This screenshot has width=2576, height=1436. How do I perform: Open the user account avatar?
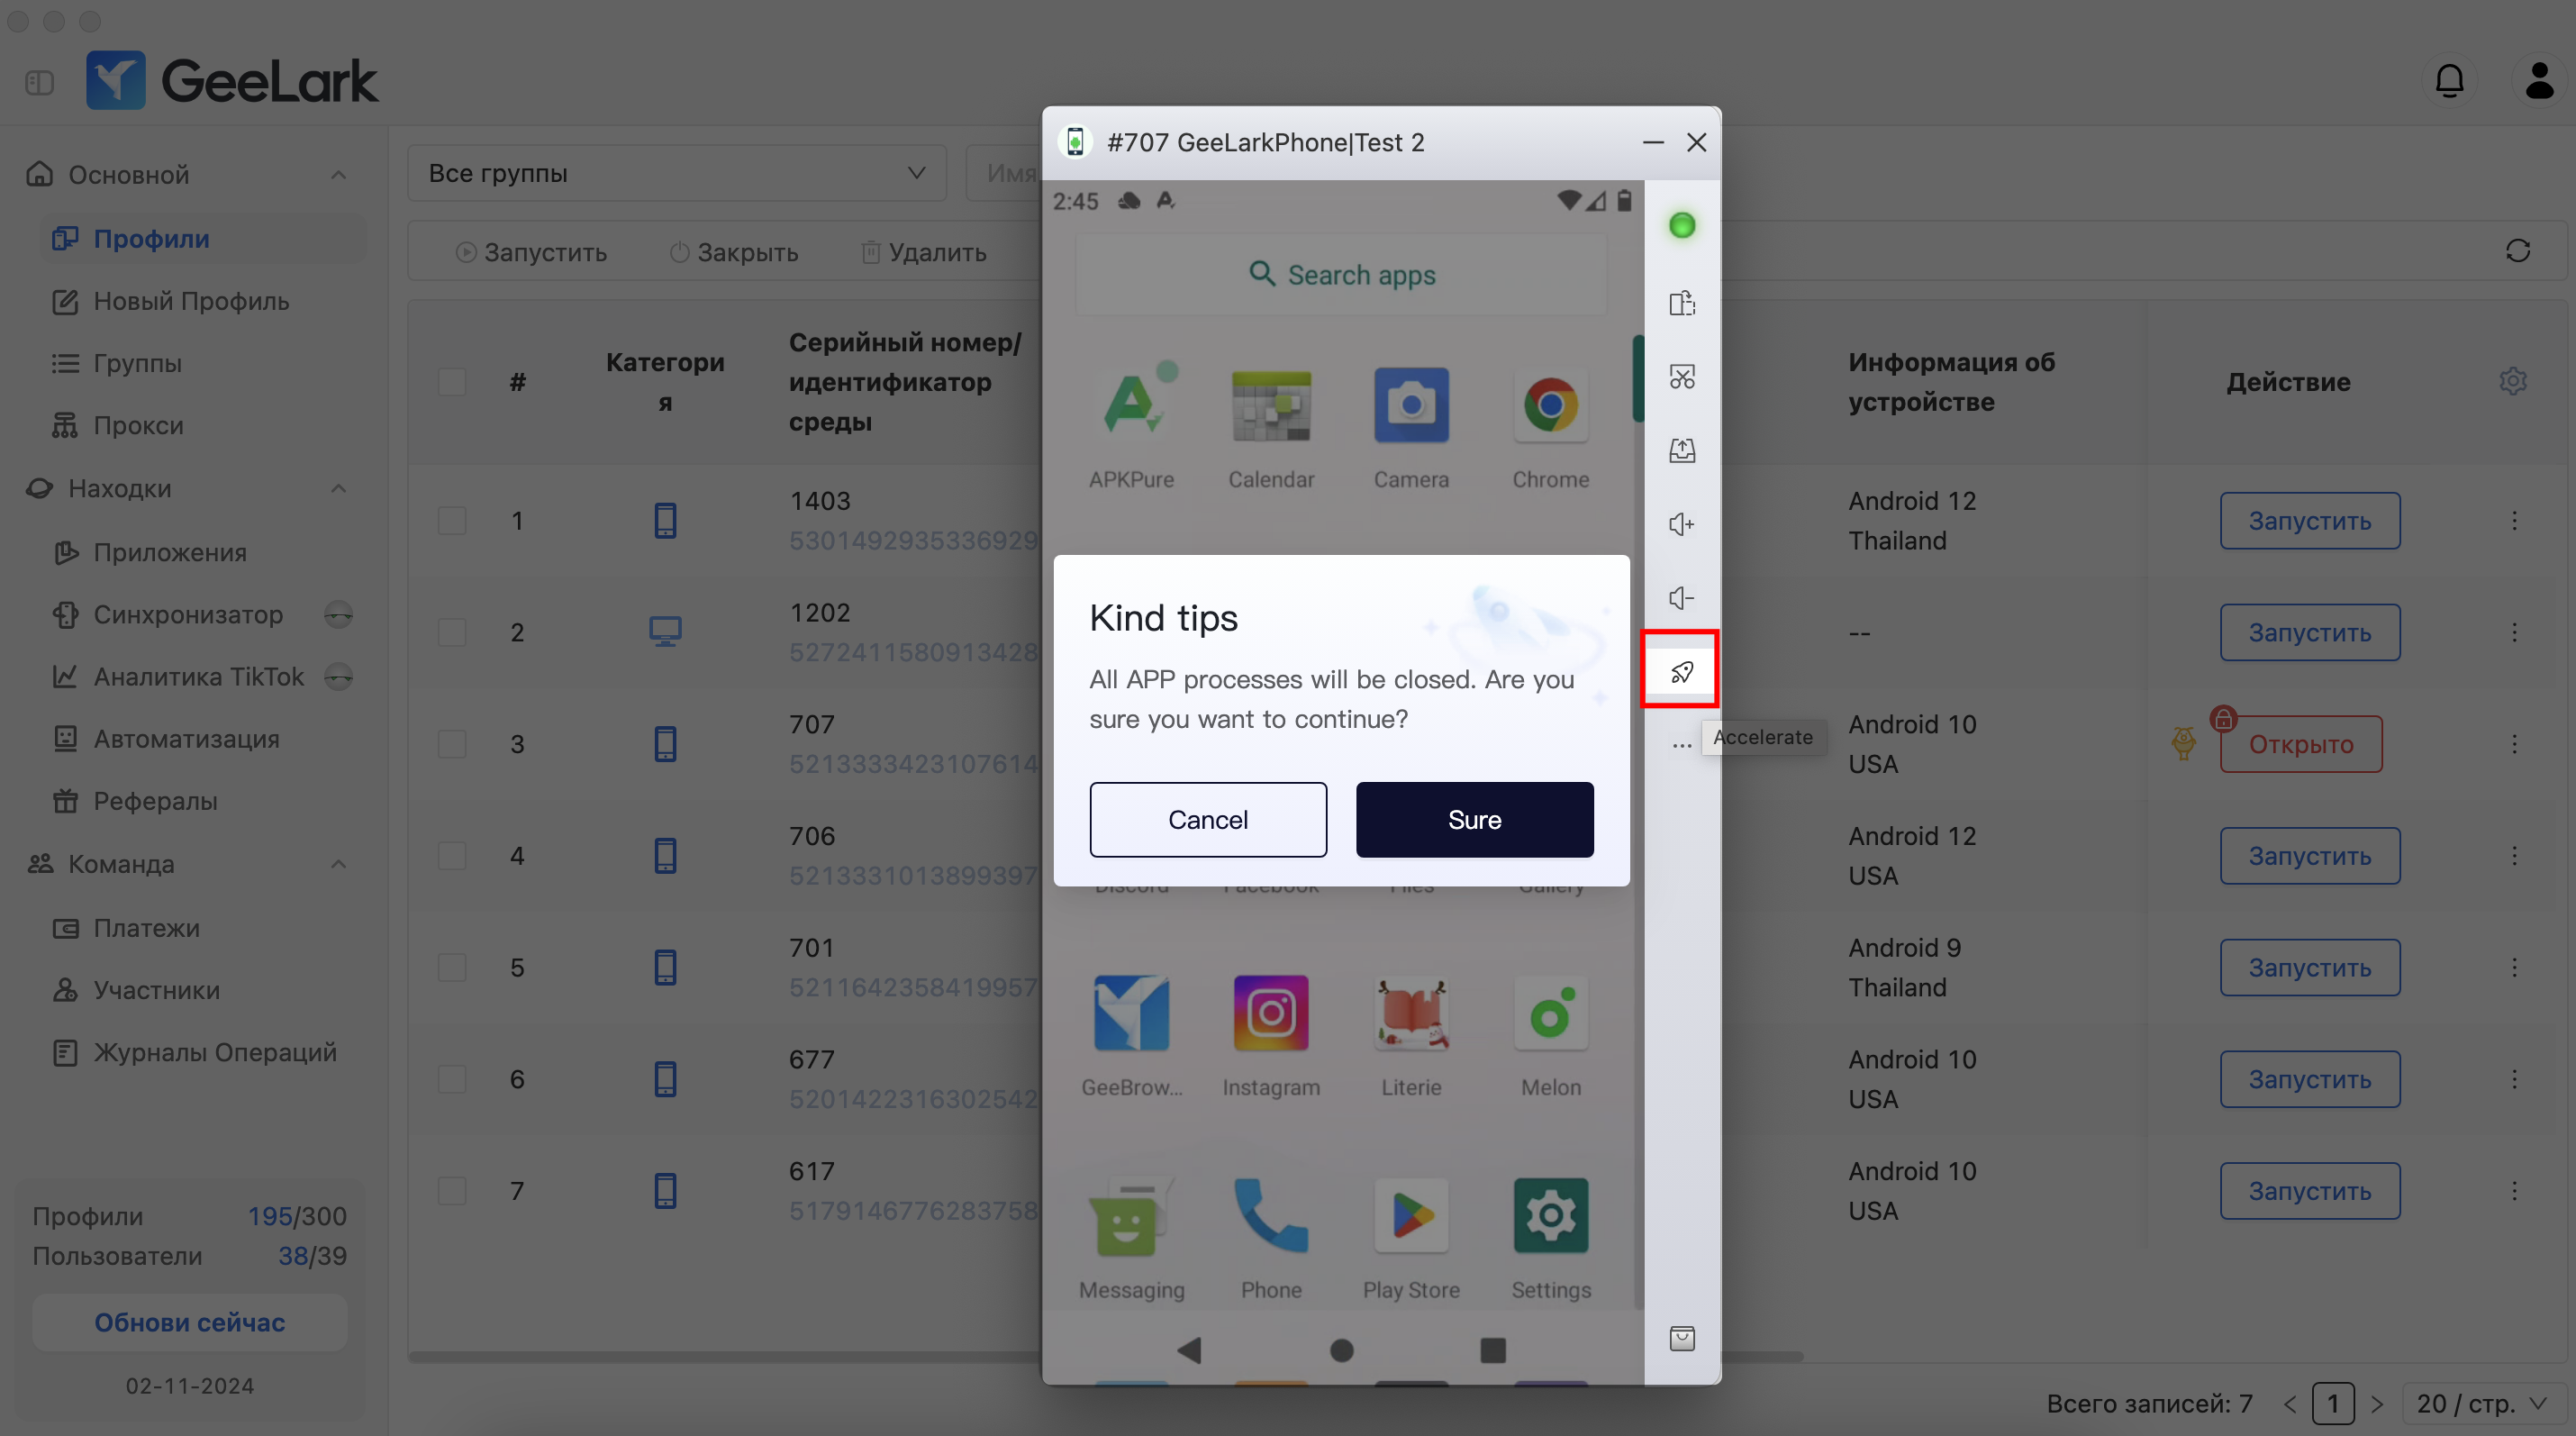point(2538,81)
